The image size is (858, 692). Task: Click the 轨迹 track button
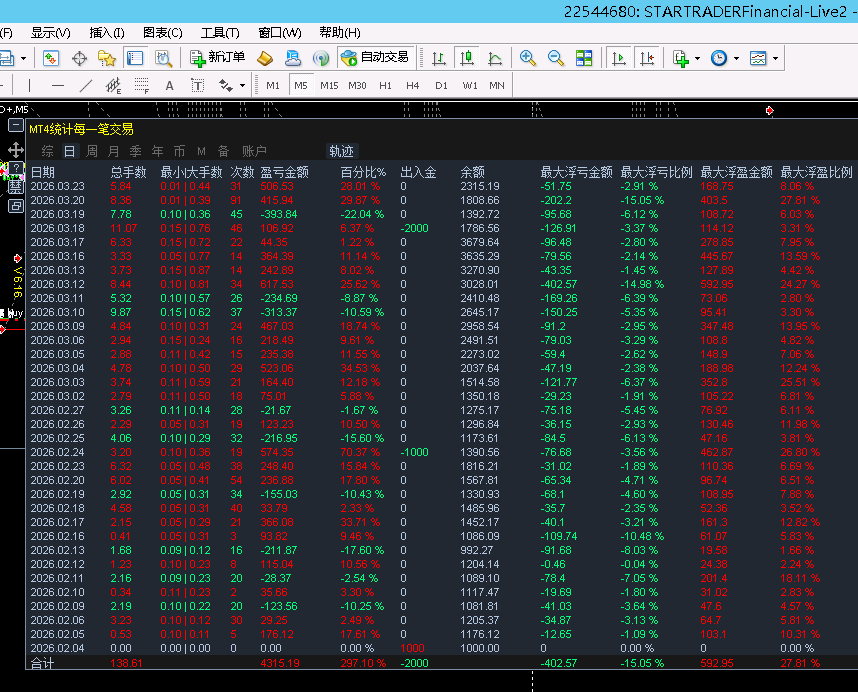point(341,151)
